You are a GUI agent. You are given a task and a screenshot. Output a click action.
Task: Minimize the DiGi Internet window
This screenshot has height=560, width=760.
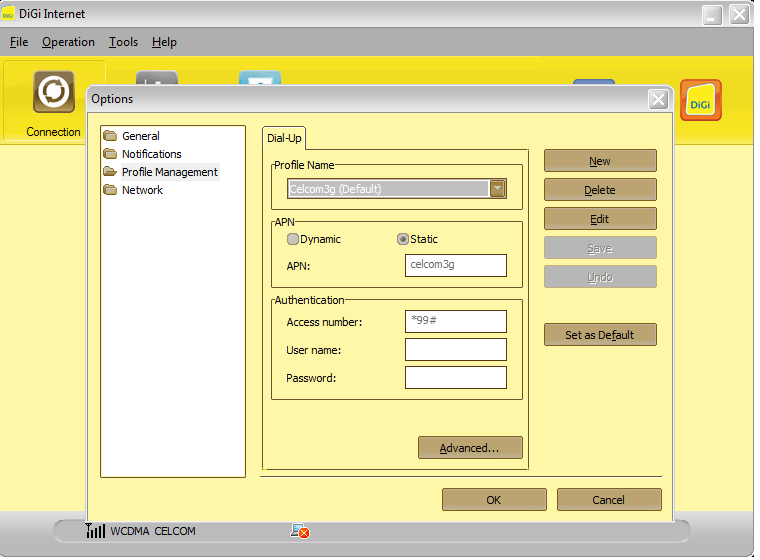(712, 15)
